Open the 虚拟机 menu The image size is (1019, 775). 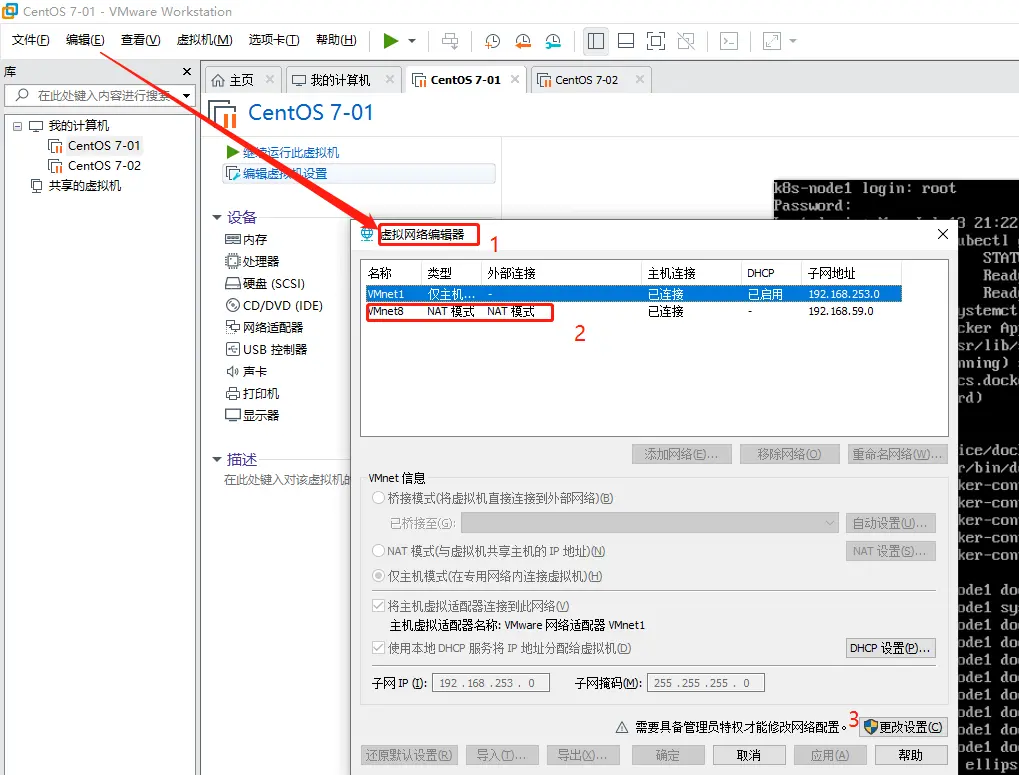pyautogui.click(x=204, y=40)
